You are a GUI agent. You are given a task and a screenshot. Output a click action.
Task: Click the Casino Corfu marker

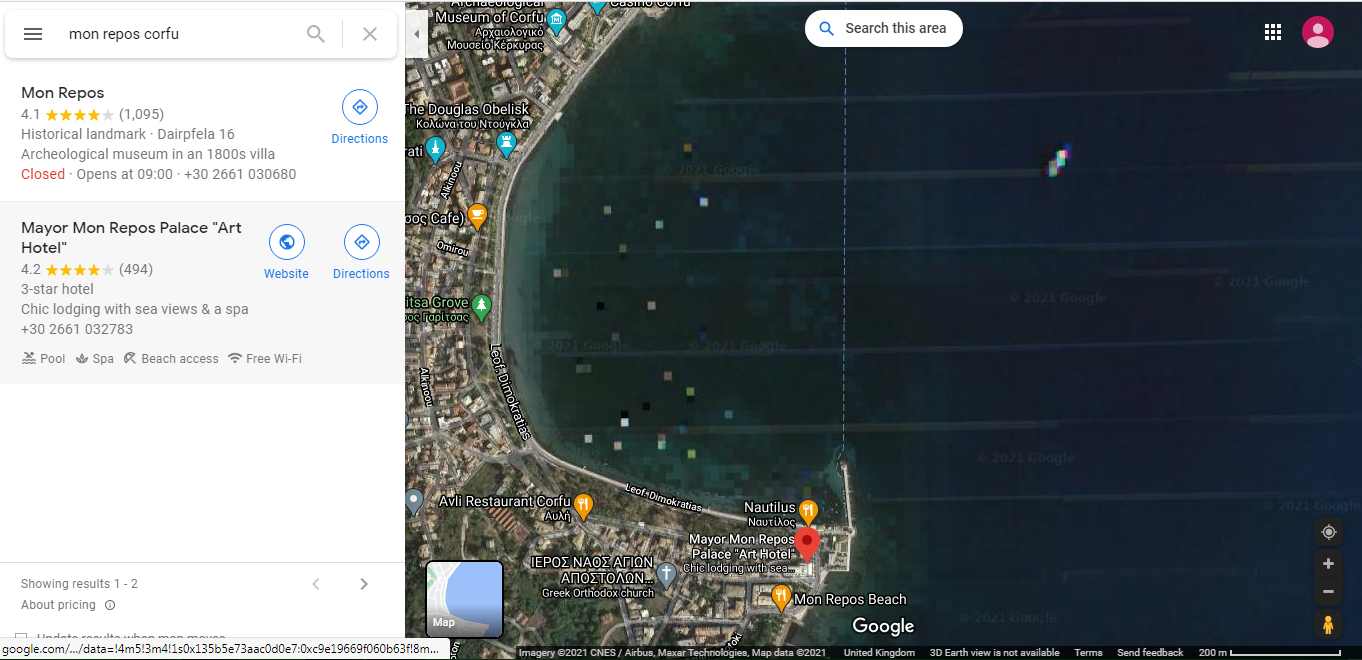pos(597,5)
